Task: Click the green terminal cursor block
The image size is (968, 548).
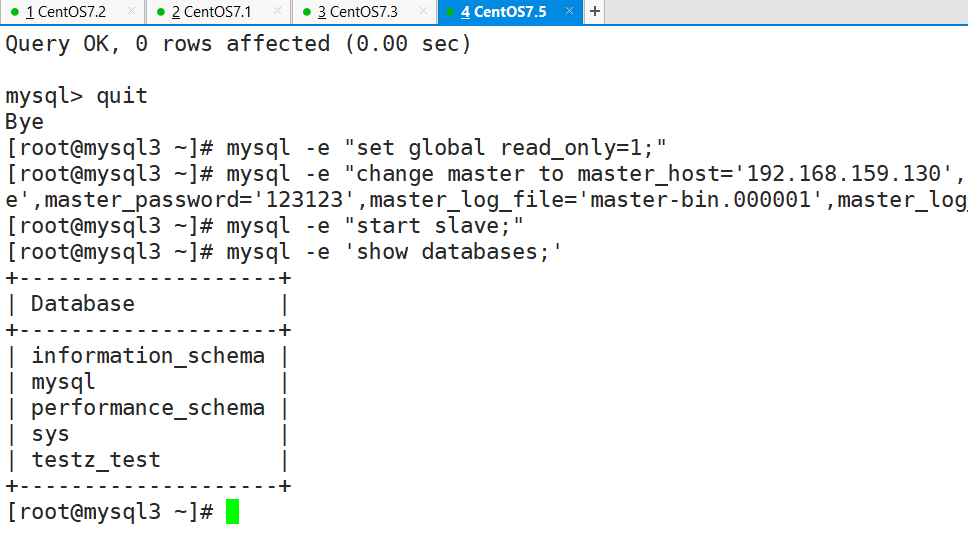Action: [x=233, y=512]
